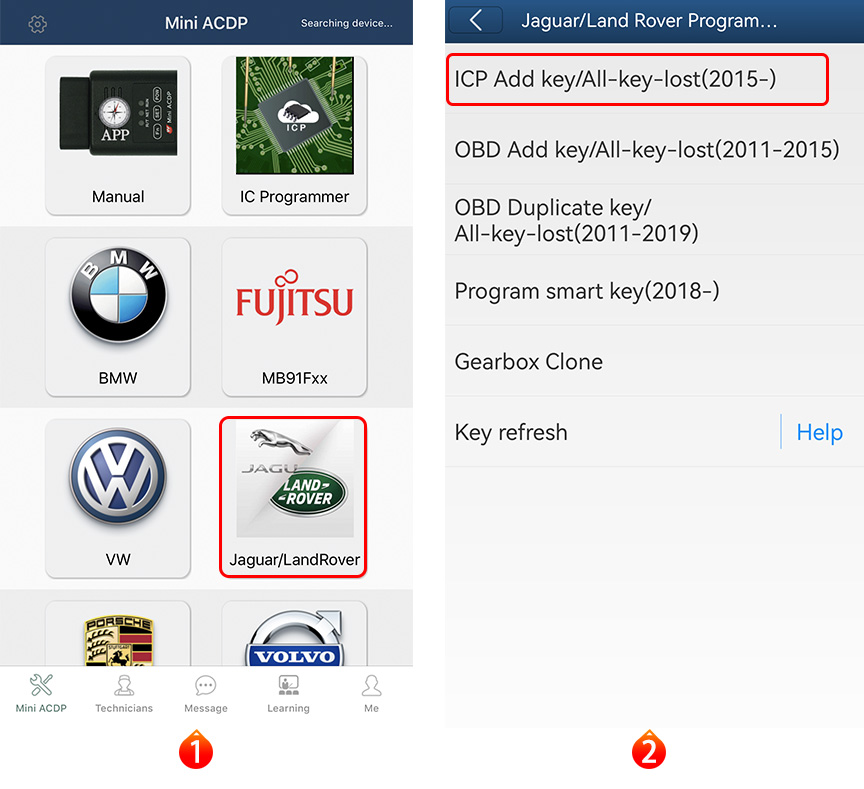The image size is (864, 789).
Task: Choose OBD Add key/All-key-lost(2011-2015)
Action: (647, 150)
